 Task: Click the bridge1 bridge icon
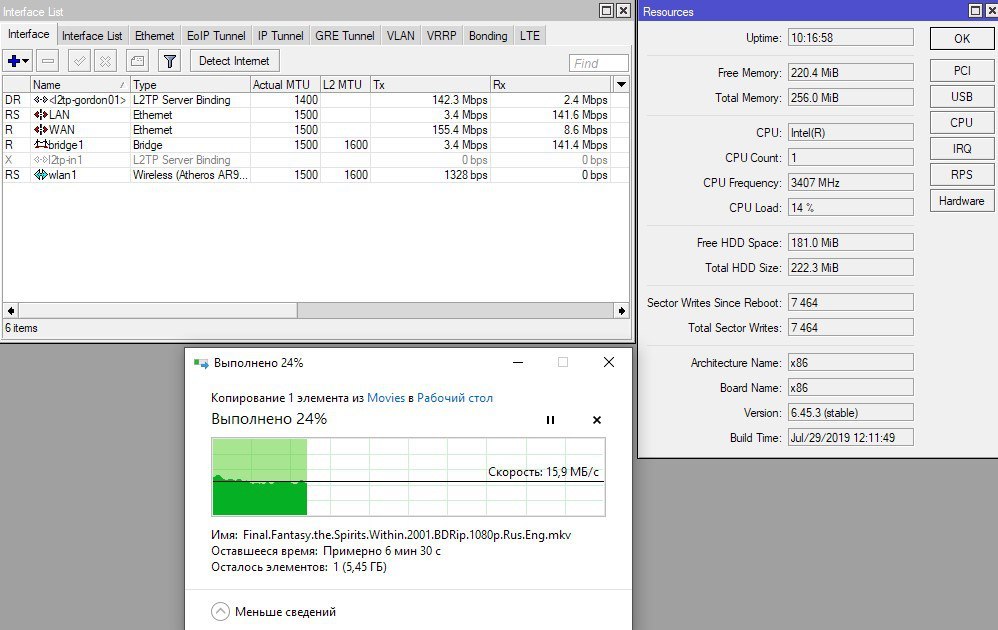point(41,144)
